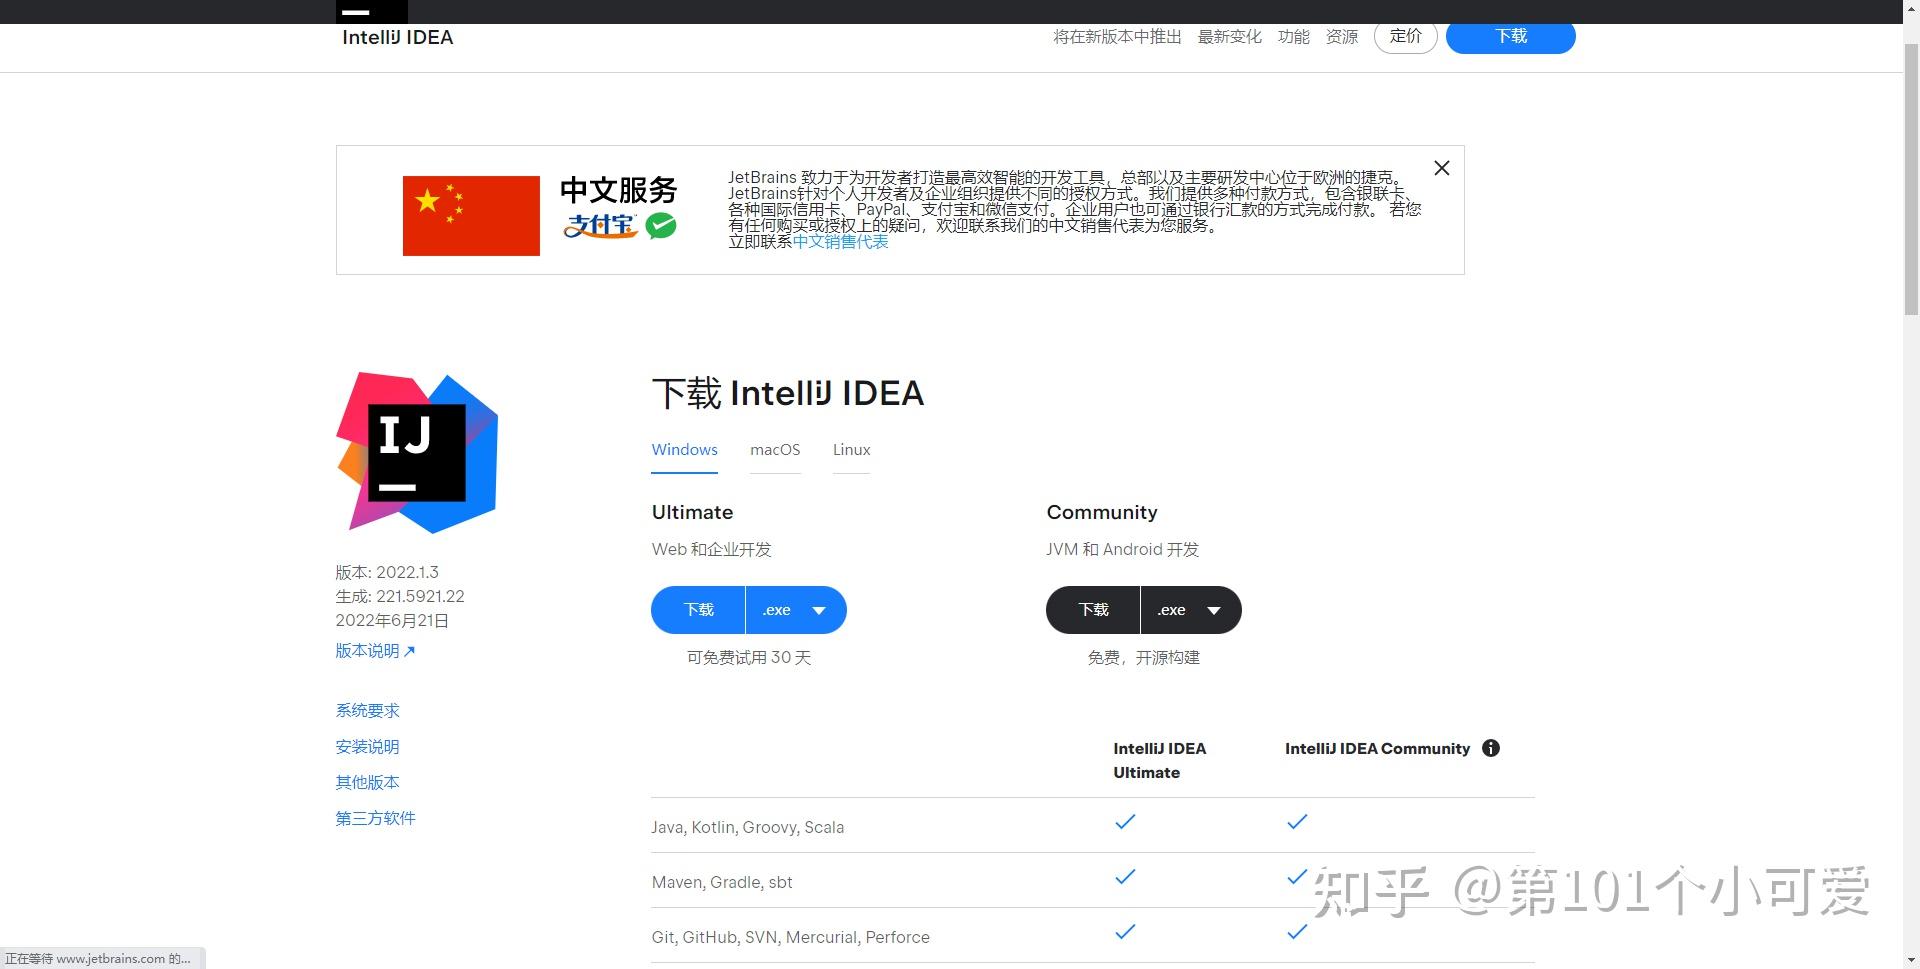Switch to the Linux download tab

click(x=851, y=450)
